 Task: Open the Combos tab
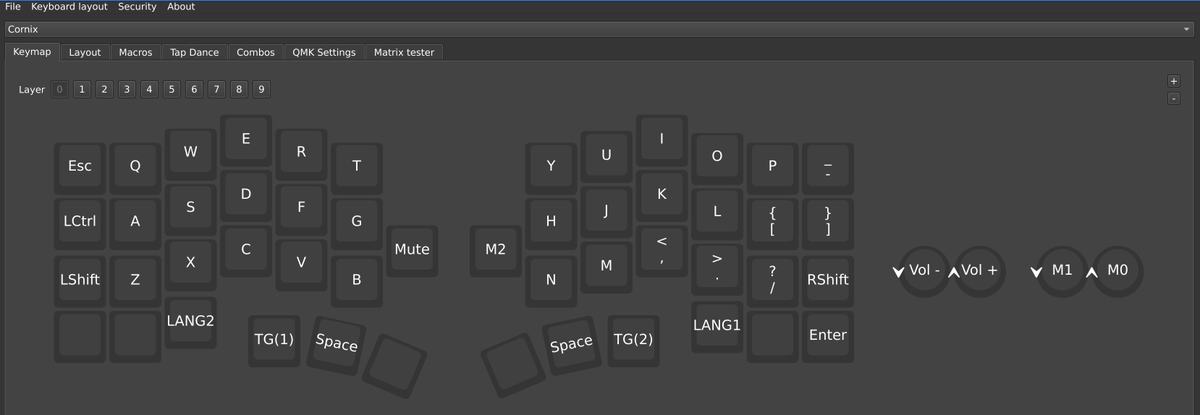click(256, 52)
